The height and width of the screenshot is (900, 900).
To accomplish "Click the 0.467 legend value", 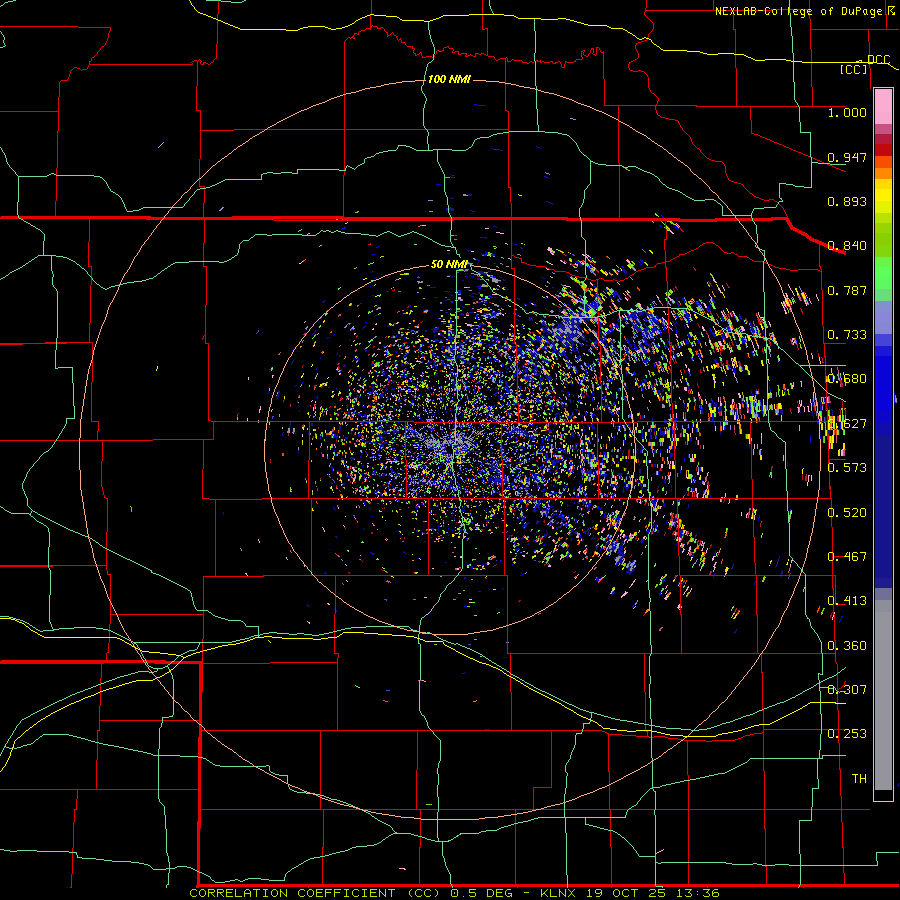I will pos(847,556).
